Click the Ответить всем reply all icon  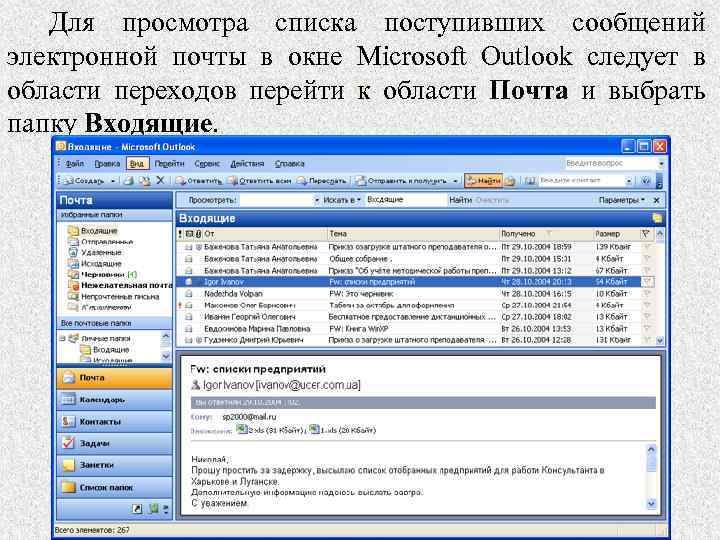coord(233,181)
